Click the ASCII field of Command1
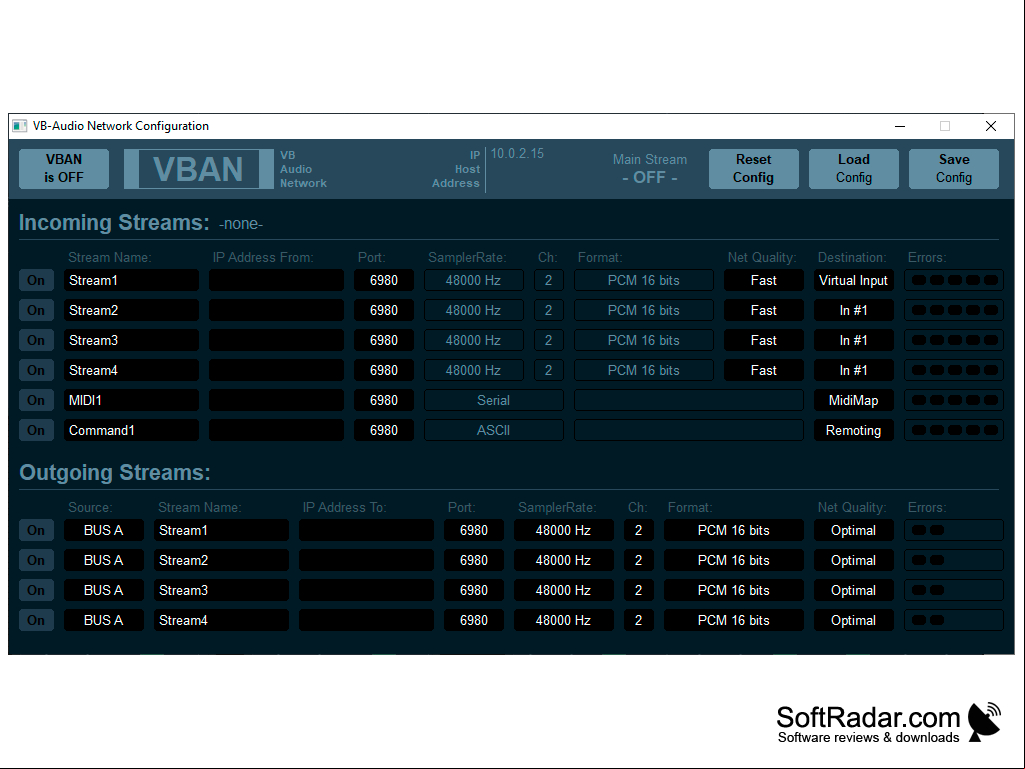1025x769 pixels. coord(494,430)
